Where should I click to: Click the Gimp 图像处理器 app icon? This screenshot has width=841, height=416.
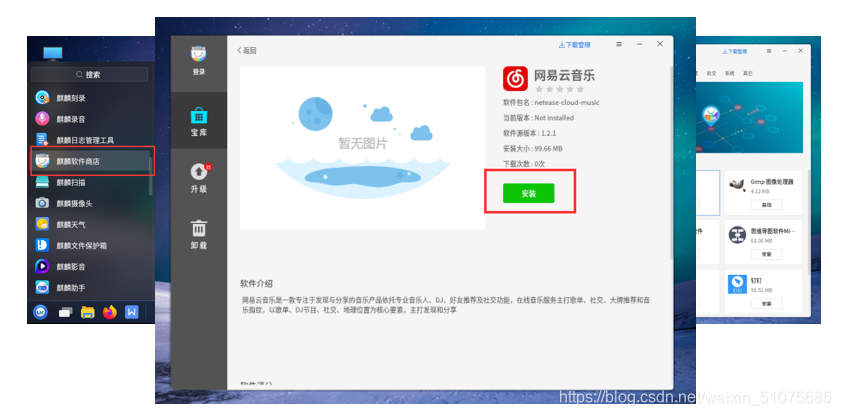[x=737, y=185]
